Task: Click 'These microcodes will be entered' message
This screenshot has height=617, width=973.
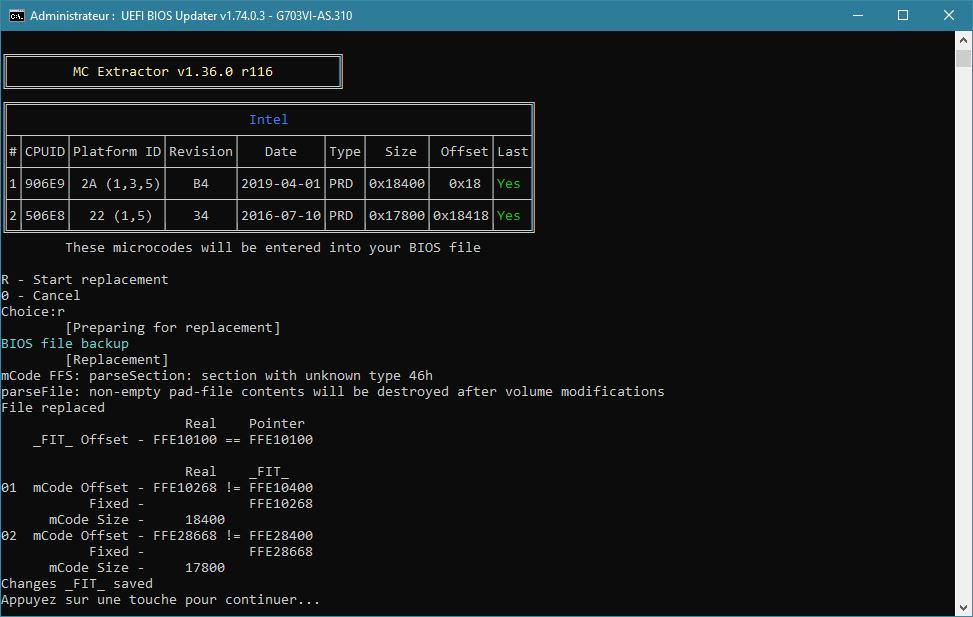Action: pyautogui.click(x=272, y=248)
